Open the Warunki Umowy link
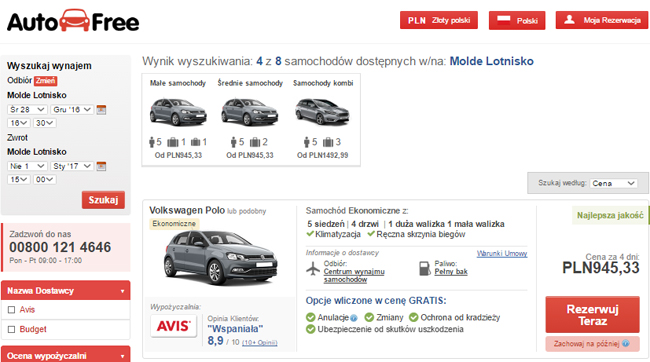 (x=502, y=253)
